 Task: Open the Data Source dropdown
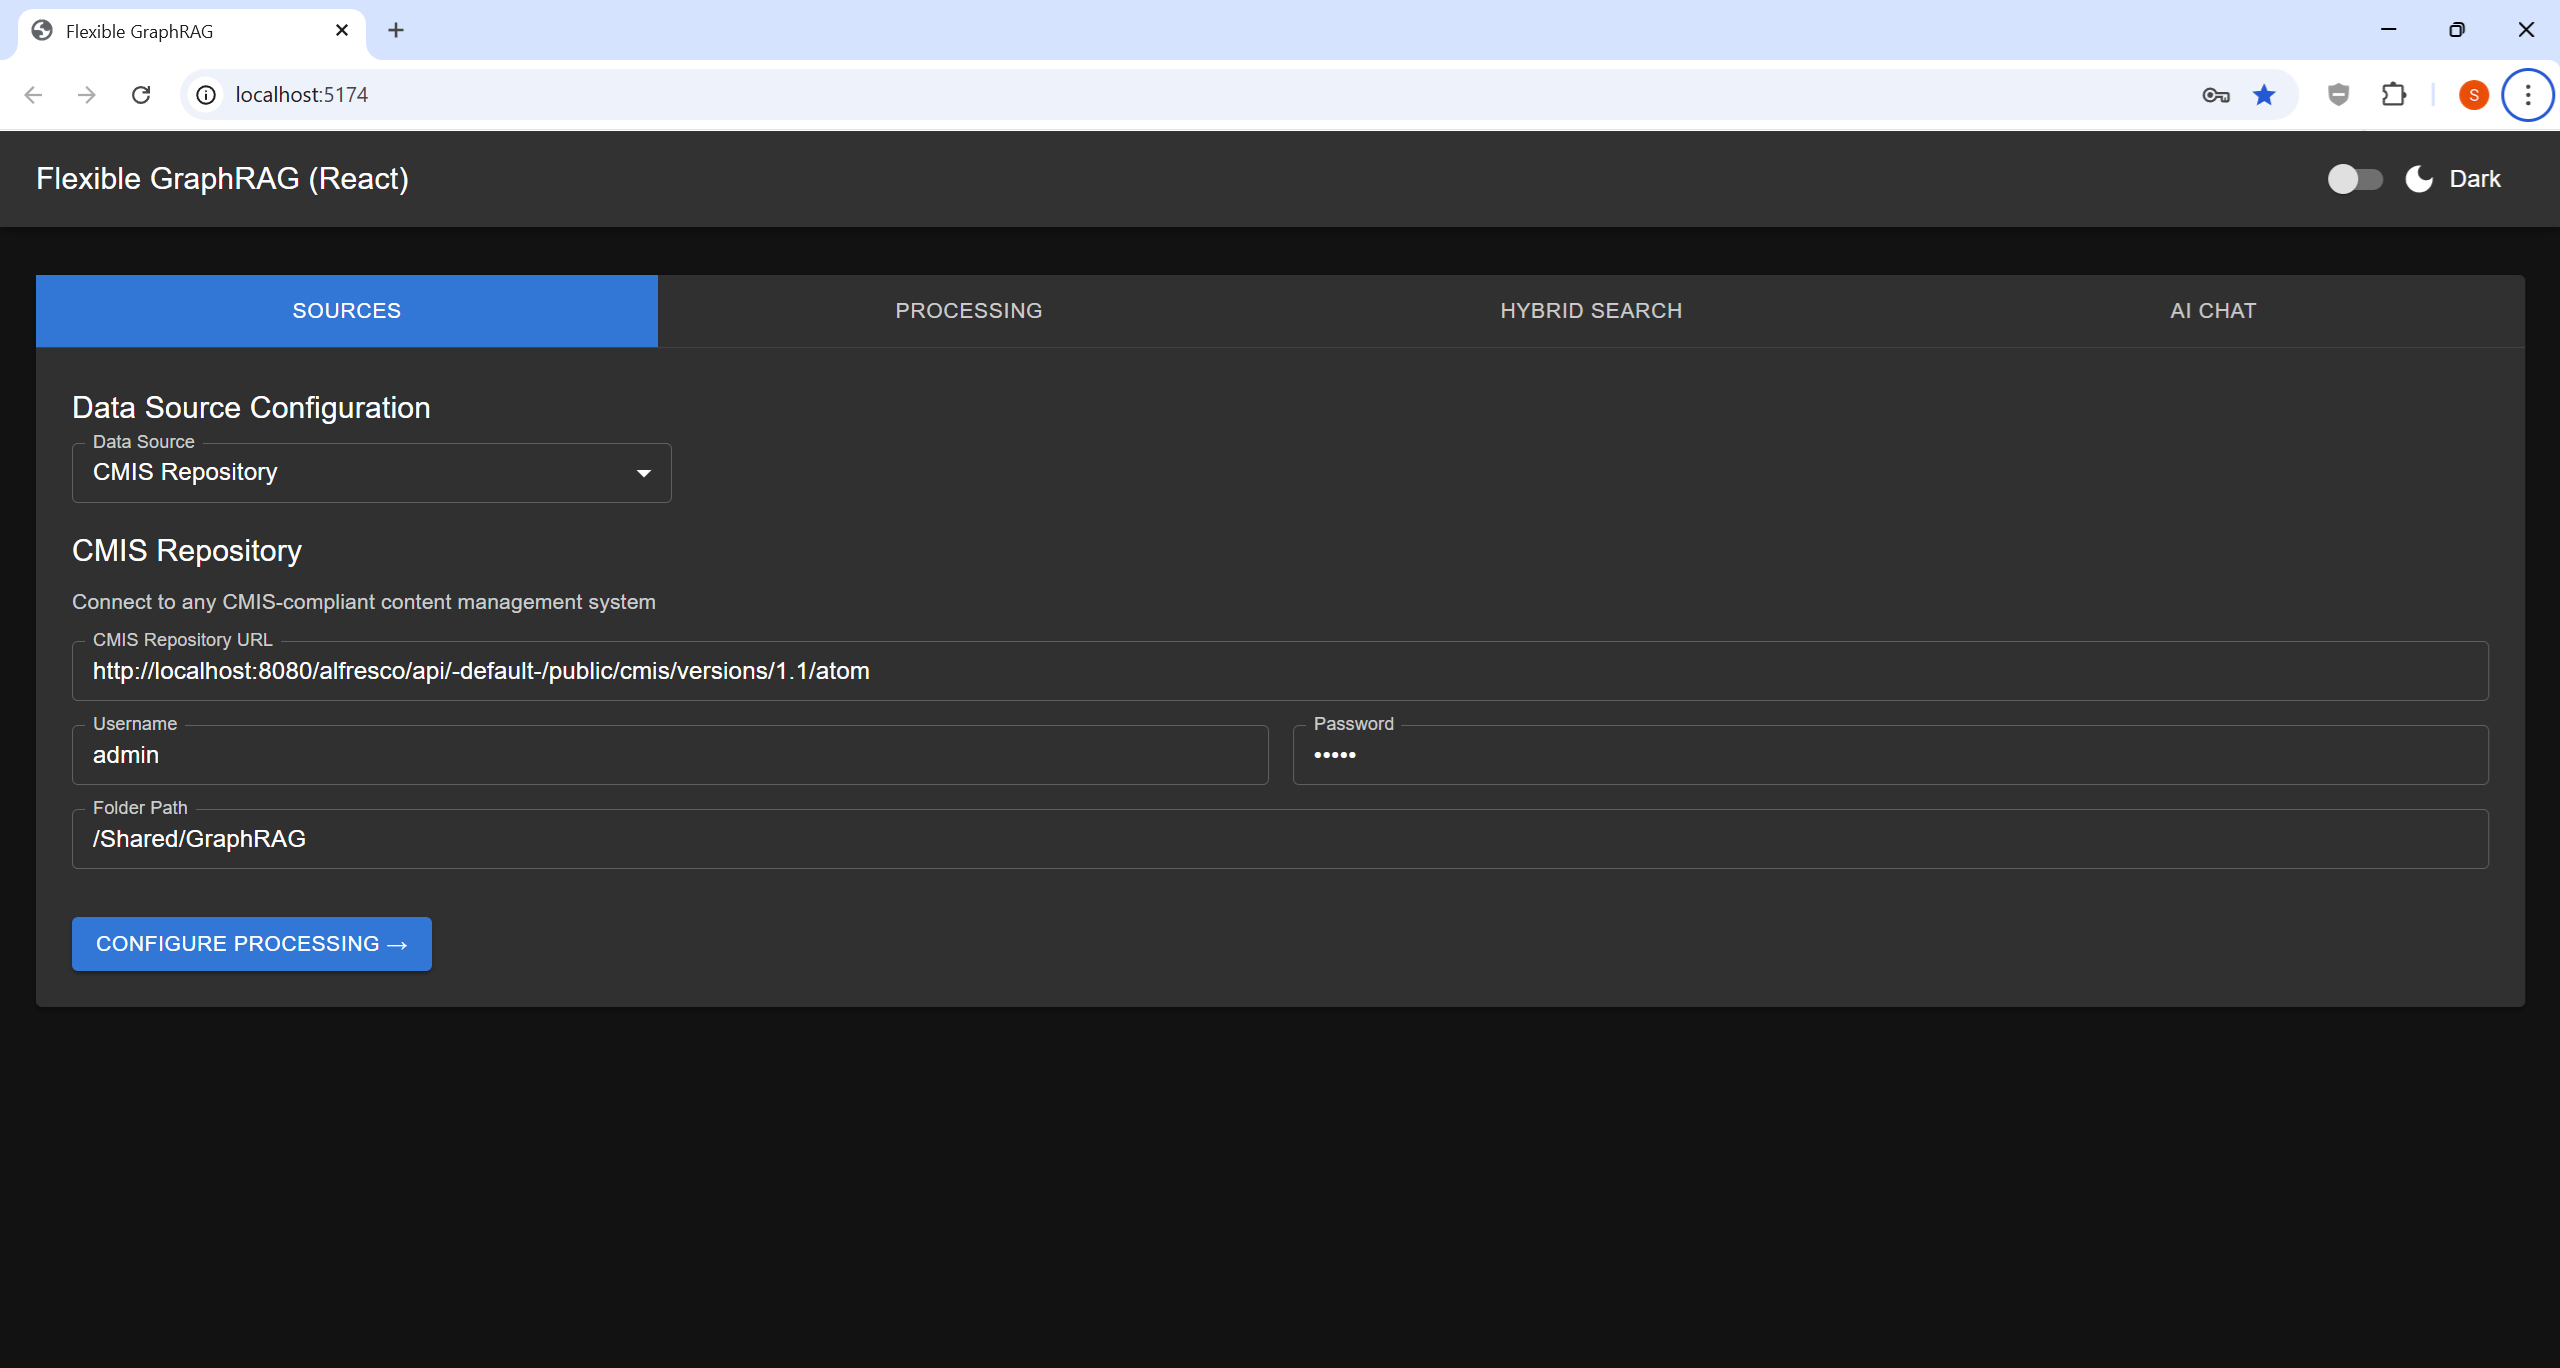[371, 472]
